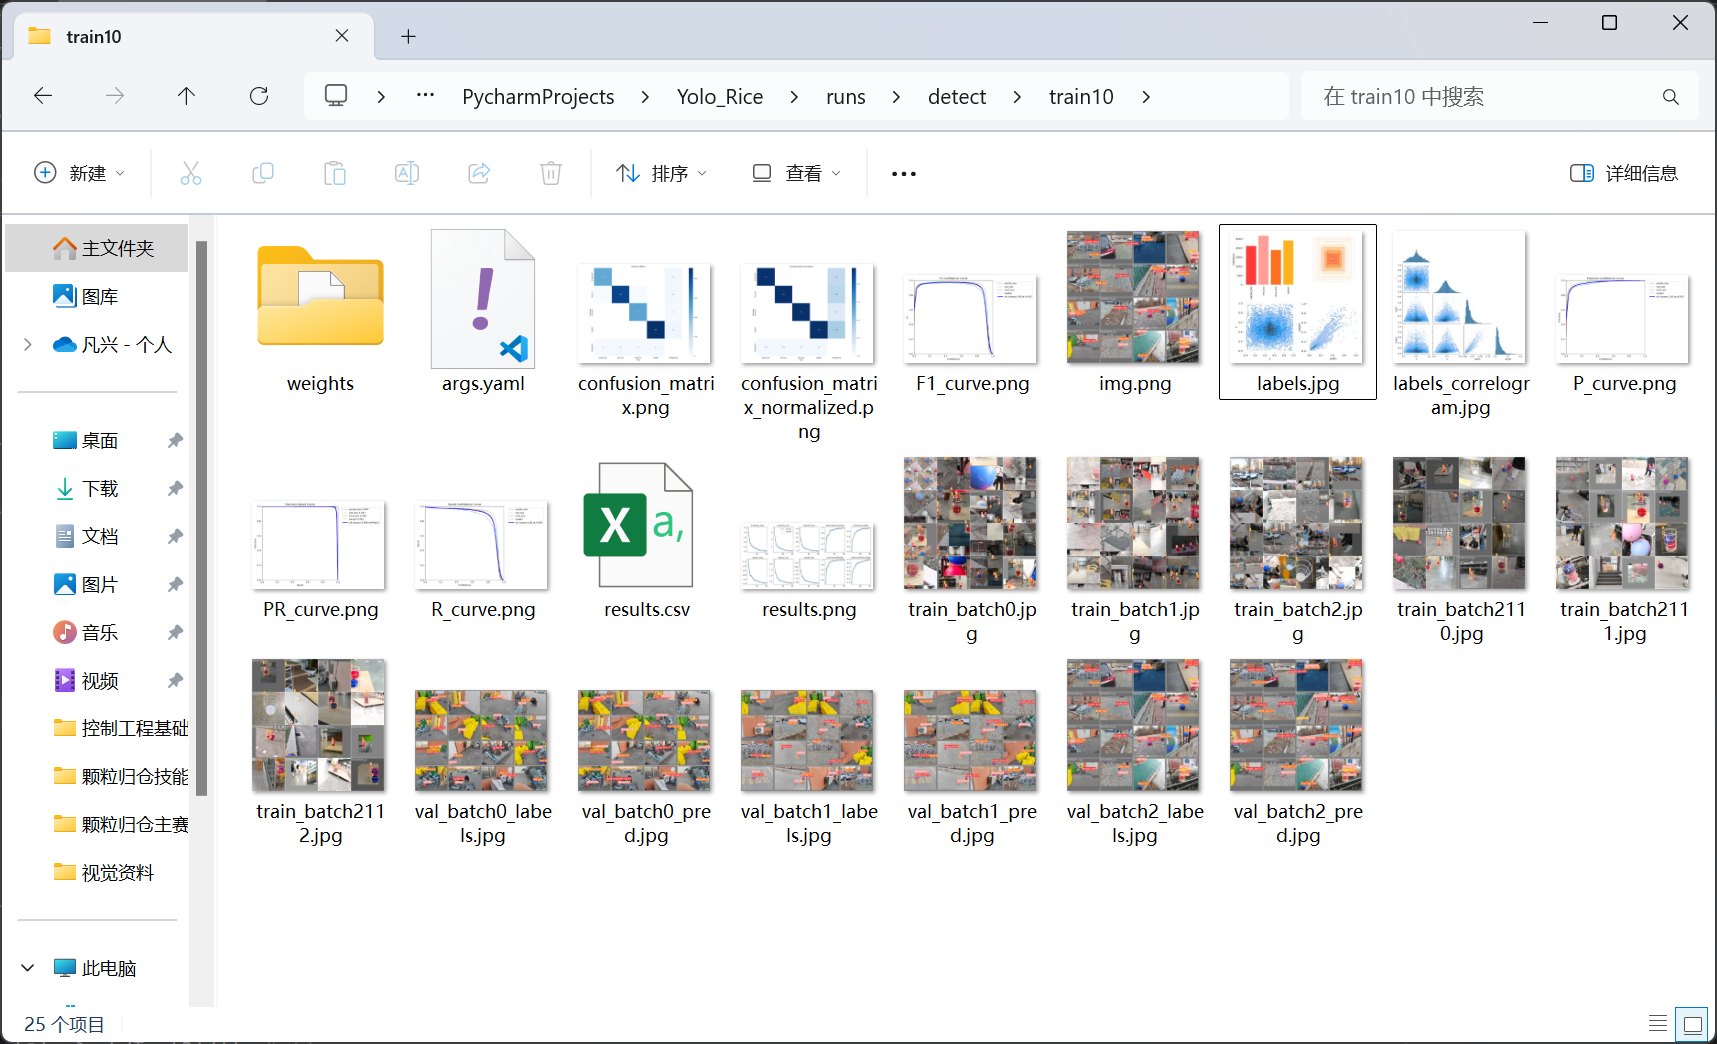
Task: Click the PC monitor icon in address bar
Action: (336, 96)
